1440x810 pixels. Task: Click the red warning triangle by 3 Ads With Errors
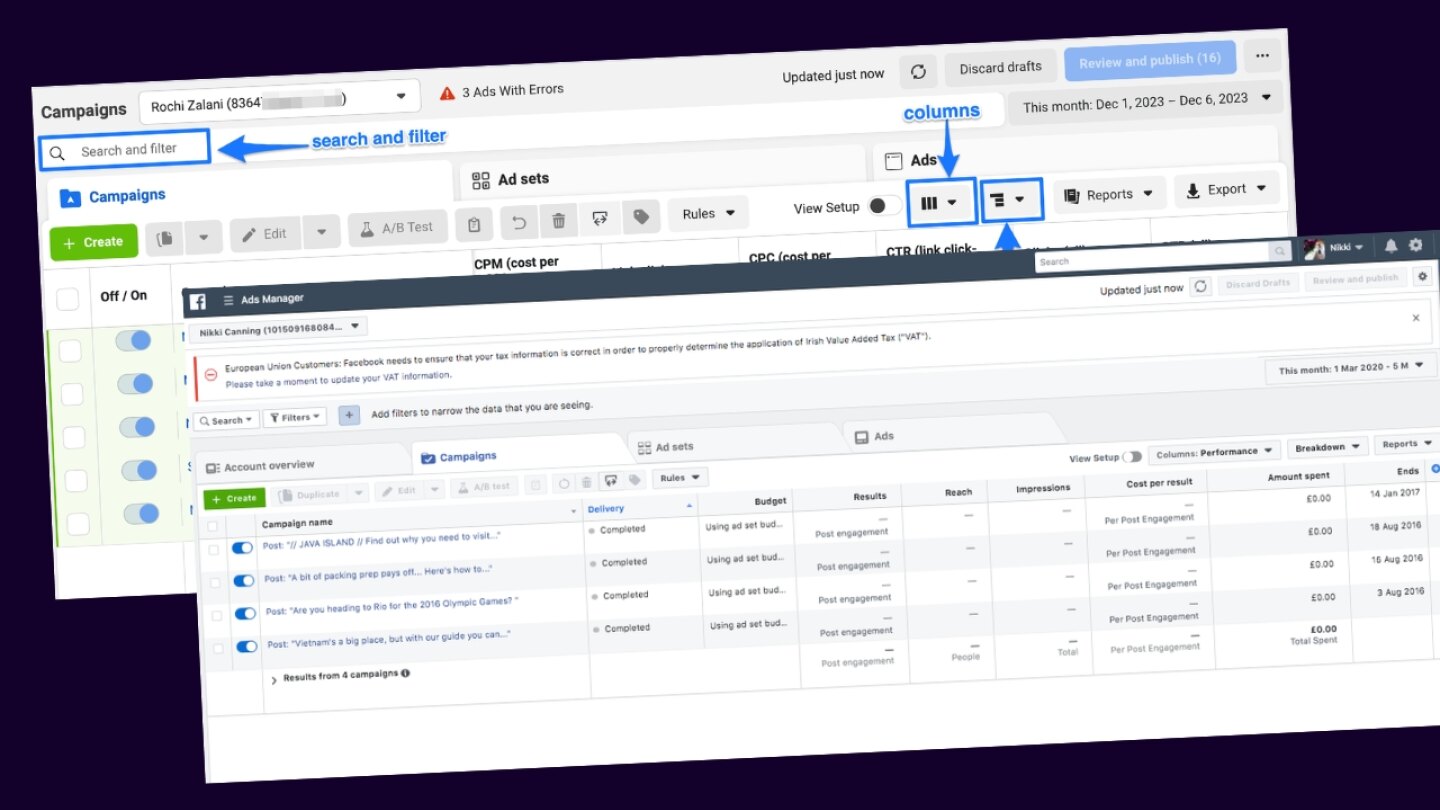(447, 94)
